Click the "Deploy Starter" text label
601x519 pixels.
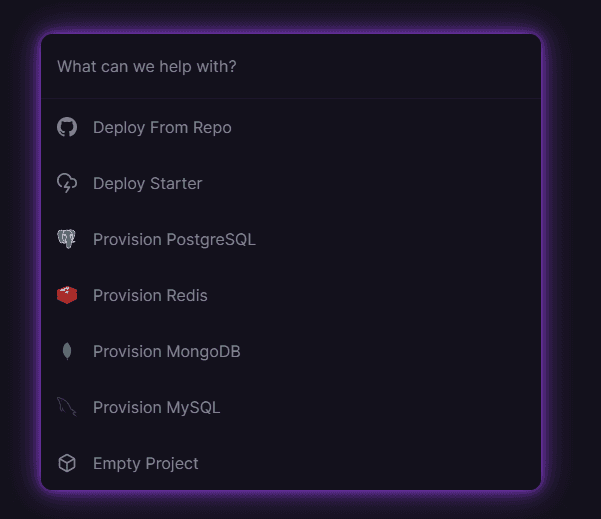(x=147, y=183)
